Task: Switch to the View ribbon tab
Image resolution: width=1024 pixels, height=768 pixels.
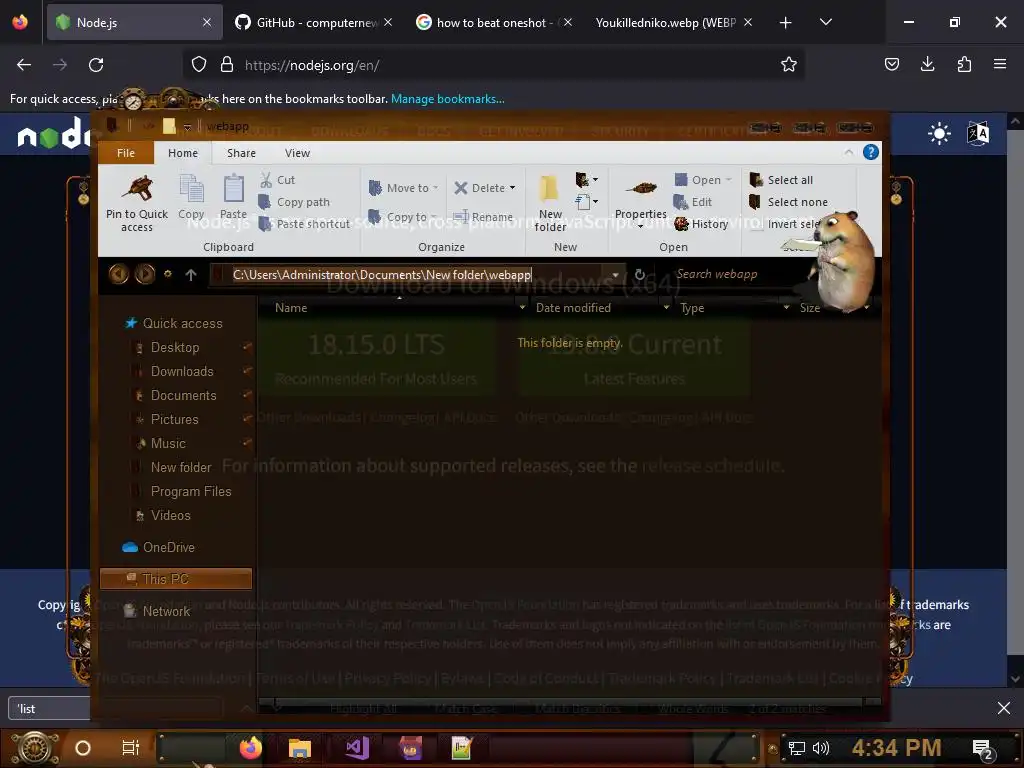Action: click(297, 153)
